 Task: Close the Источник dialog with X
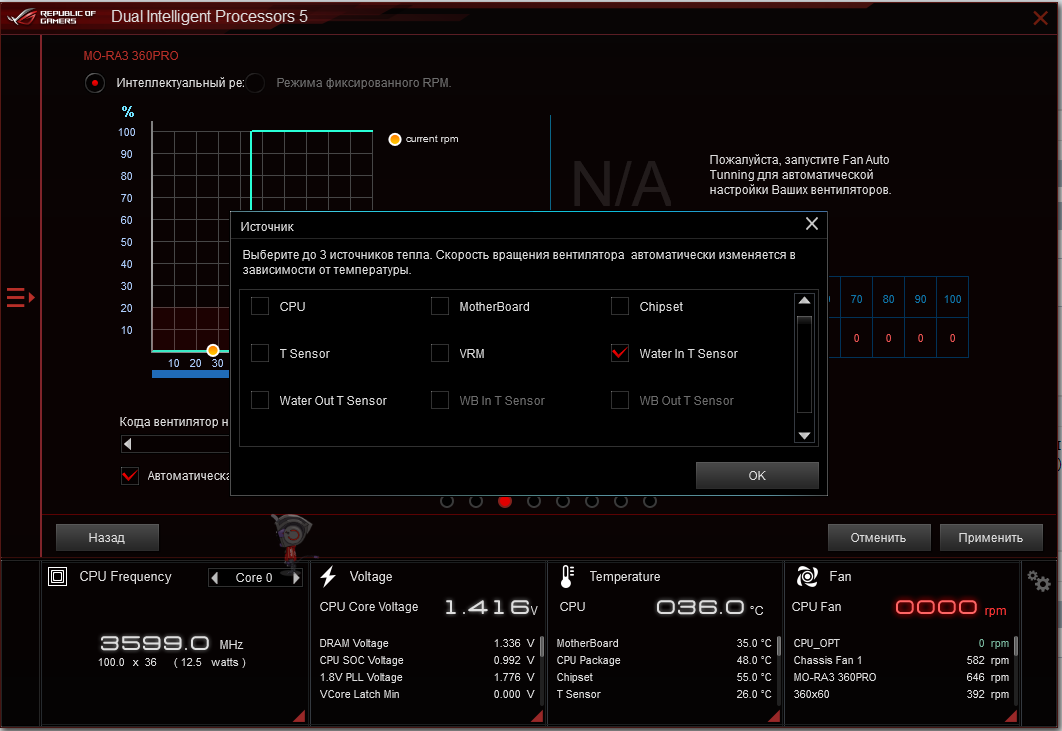[811, 224]
